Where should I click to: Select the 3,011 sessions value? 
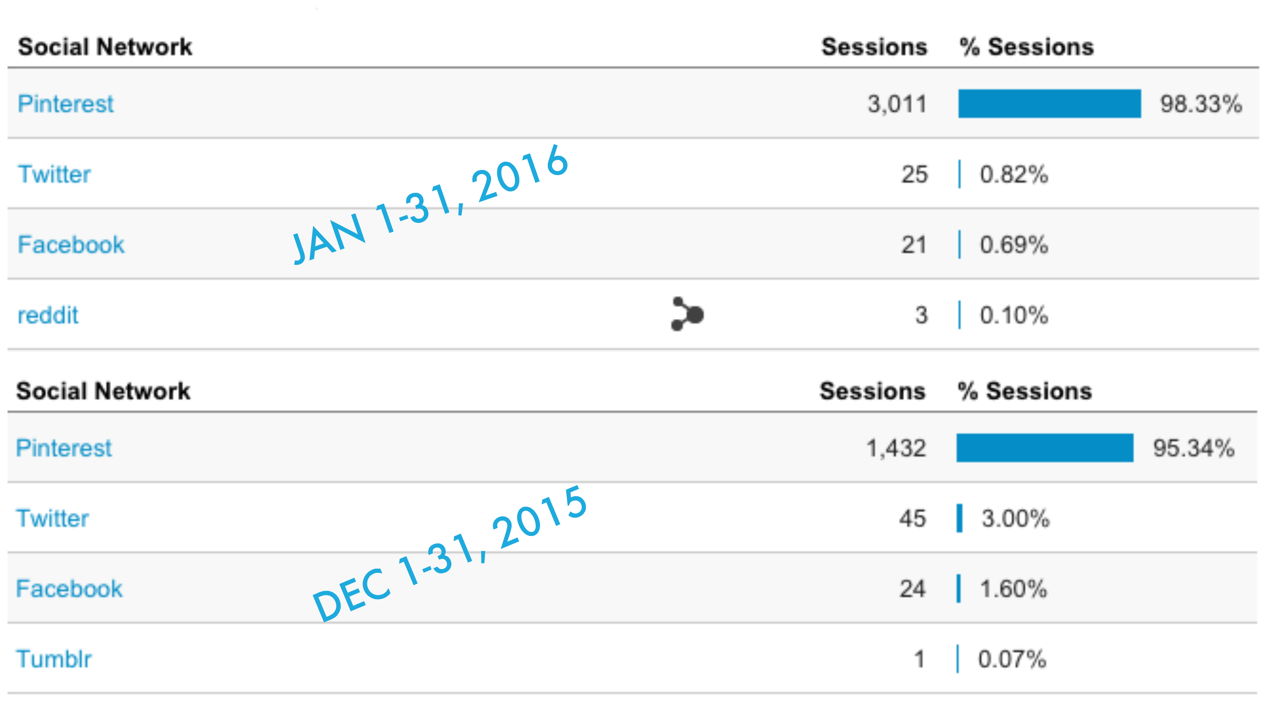coord(897,104)
